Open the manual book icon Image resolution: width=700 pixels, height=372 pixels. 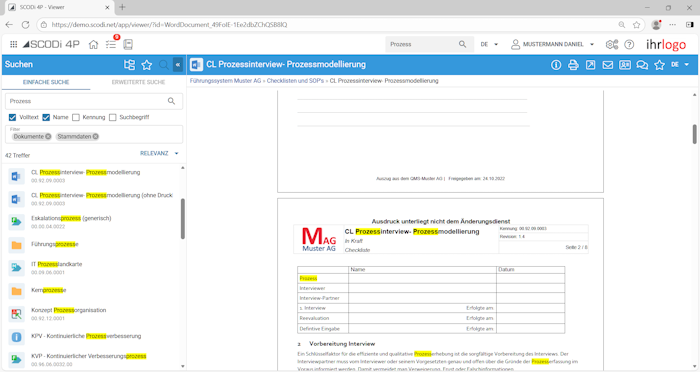128,44
